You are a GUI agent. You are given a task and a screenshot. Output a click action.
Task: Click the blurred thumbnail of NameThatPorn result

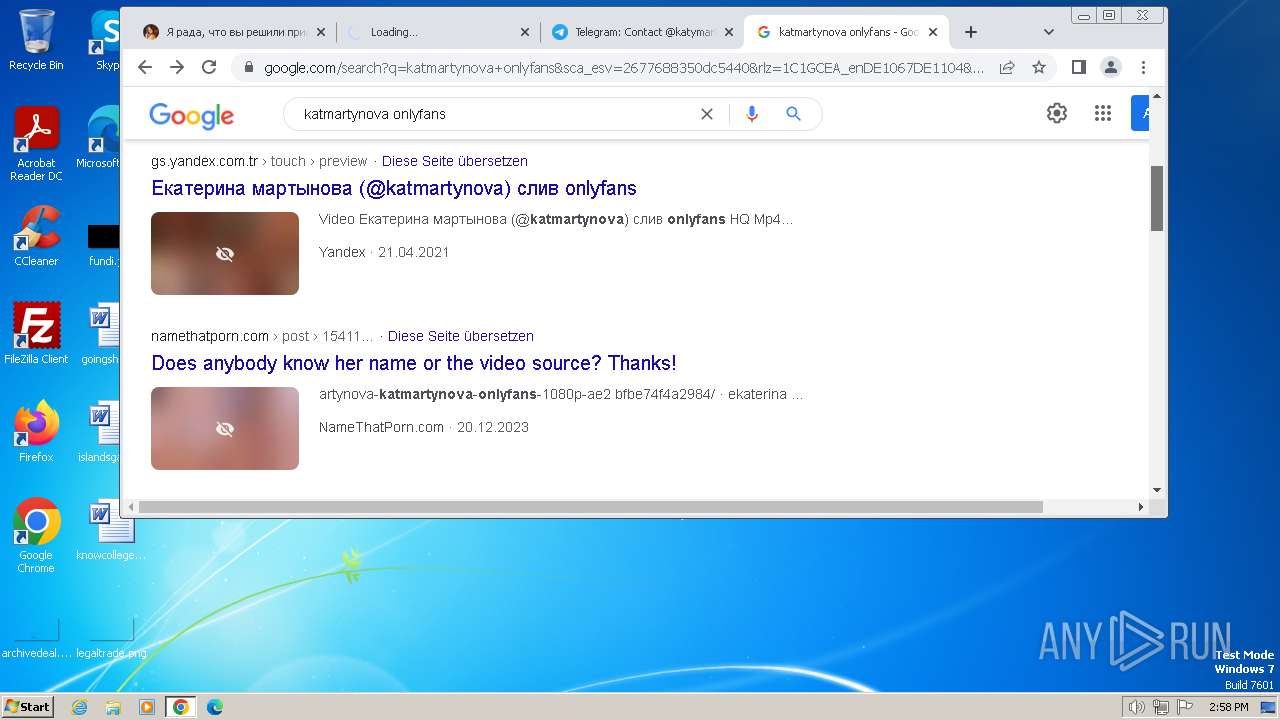225,428
